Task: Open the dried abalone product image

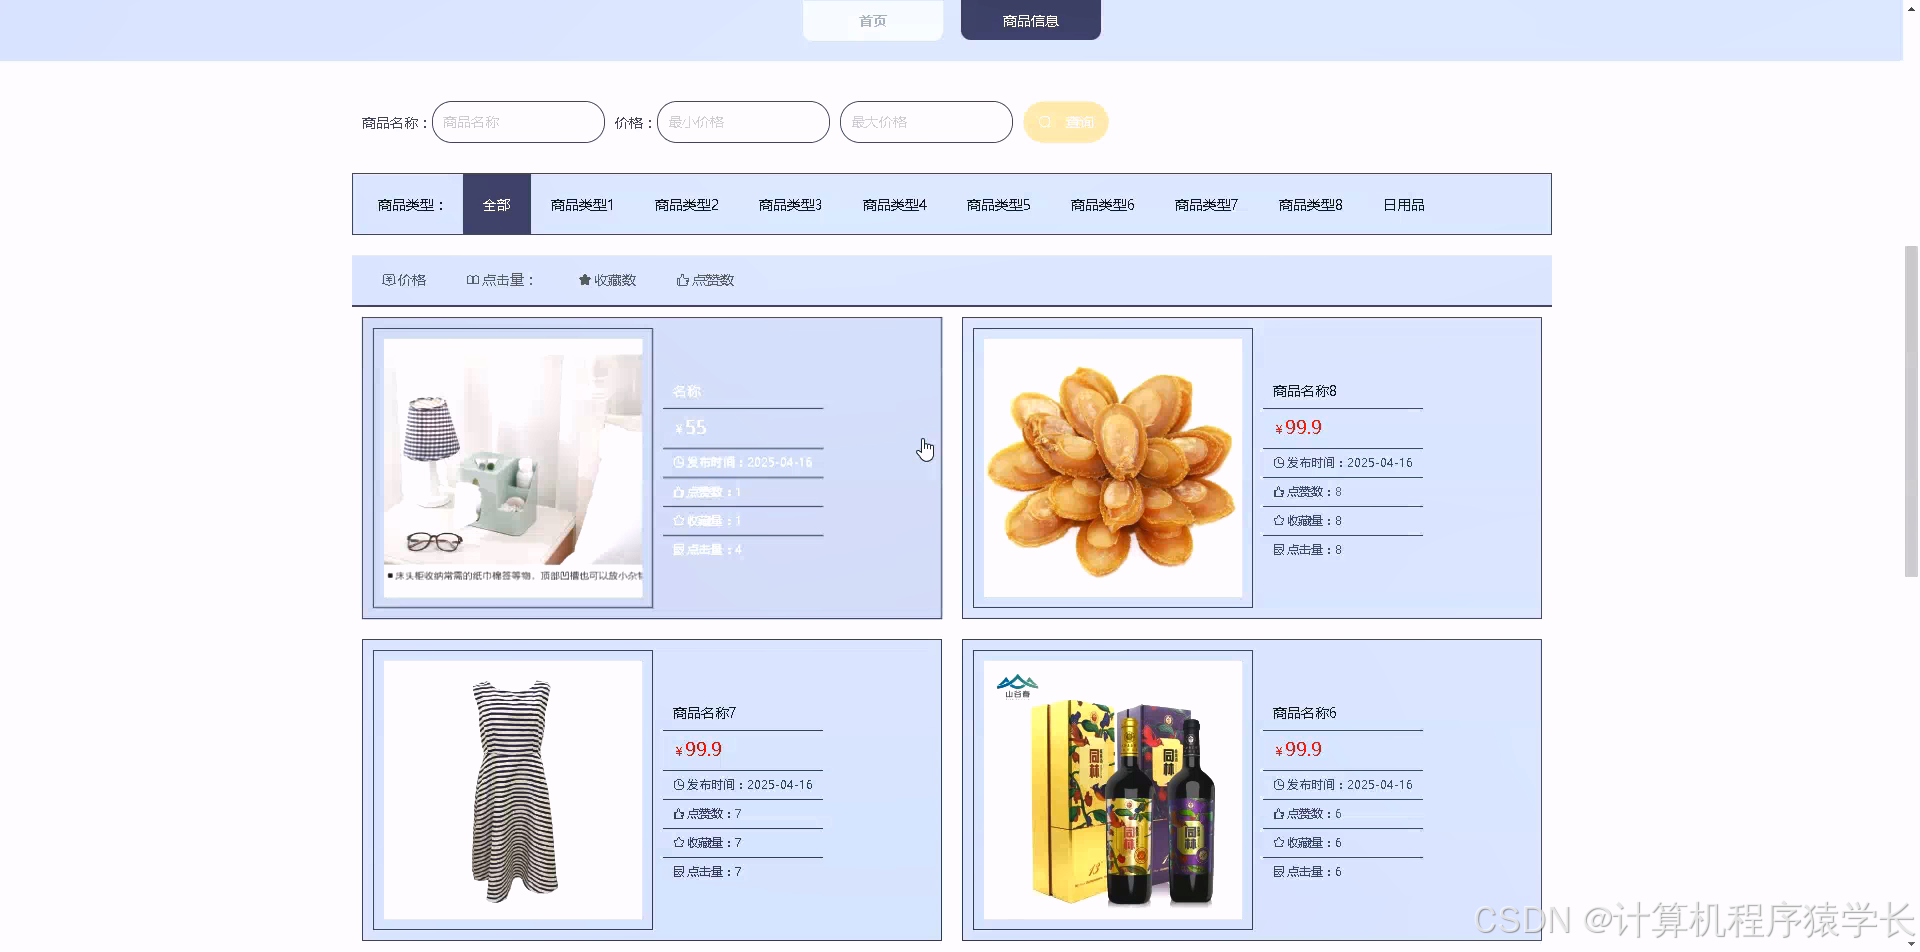Action: tap(1113, 468)
